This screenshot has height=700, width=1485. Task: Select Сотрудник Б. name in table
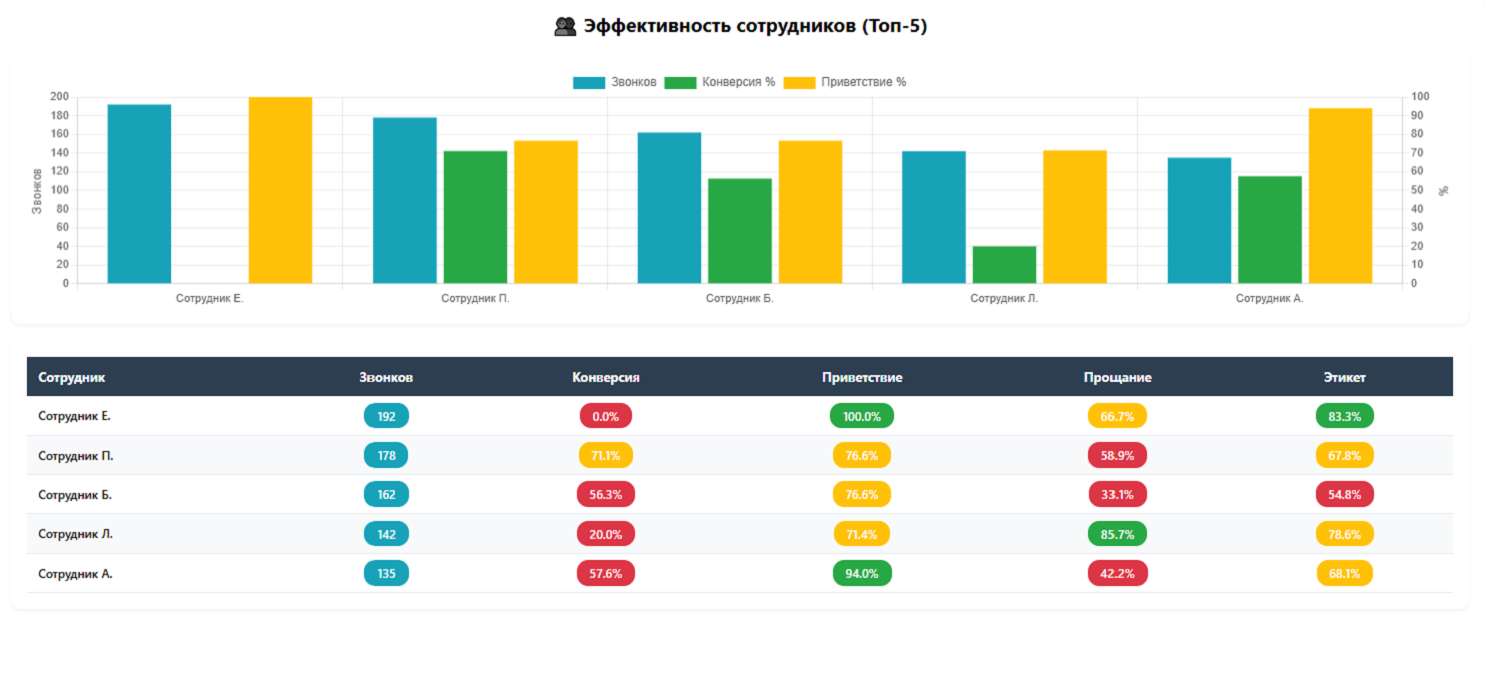[75, 495]
